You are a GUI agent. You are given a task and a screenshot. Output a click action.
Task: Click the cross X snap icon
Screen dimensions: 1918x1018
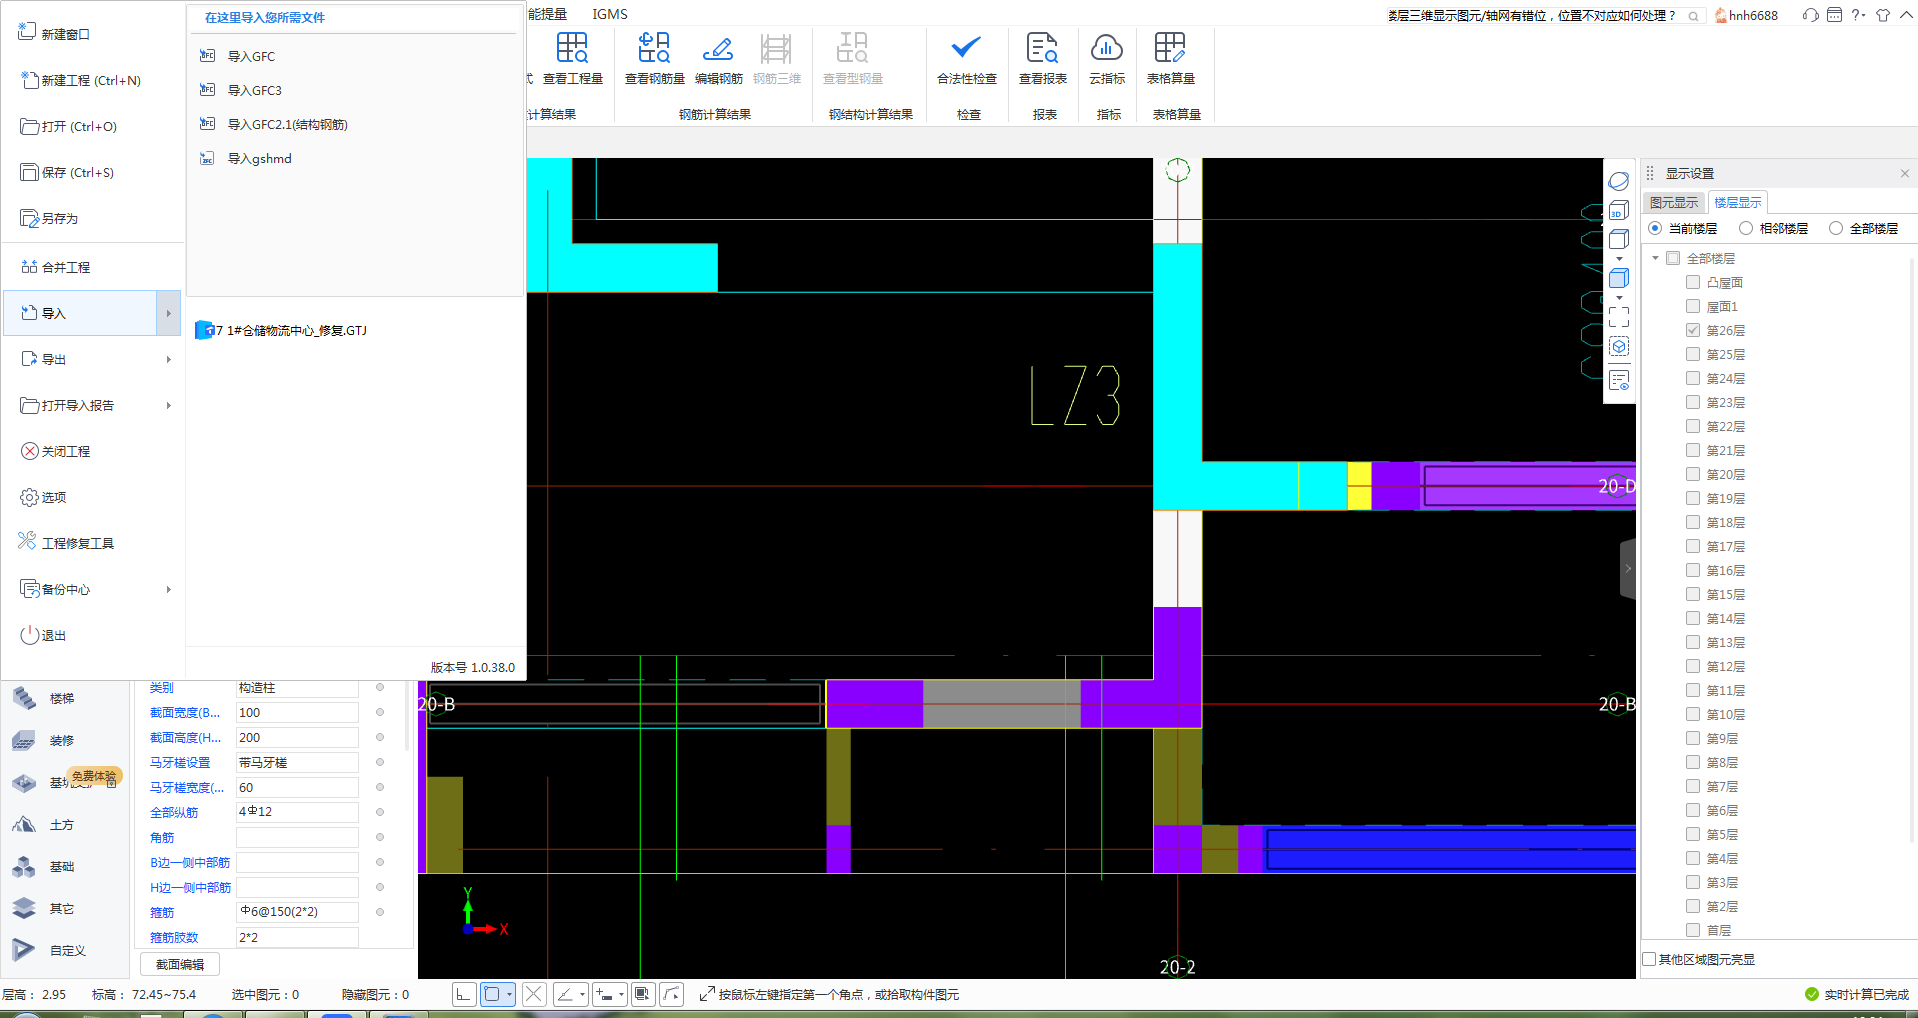pyautogui.click(x=534, y=994)
